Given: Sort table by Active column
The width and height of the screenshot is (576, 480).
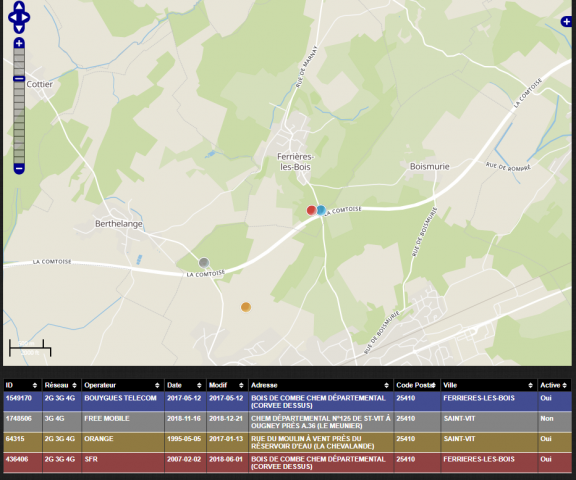Looking at the screenshot, I should point(554,385).
